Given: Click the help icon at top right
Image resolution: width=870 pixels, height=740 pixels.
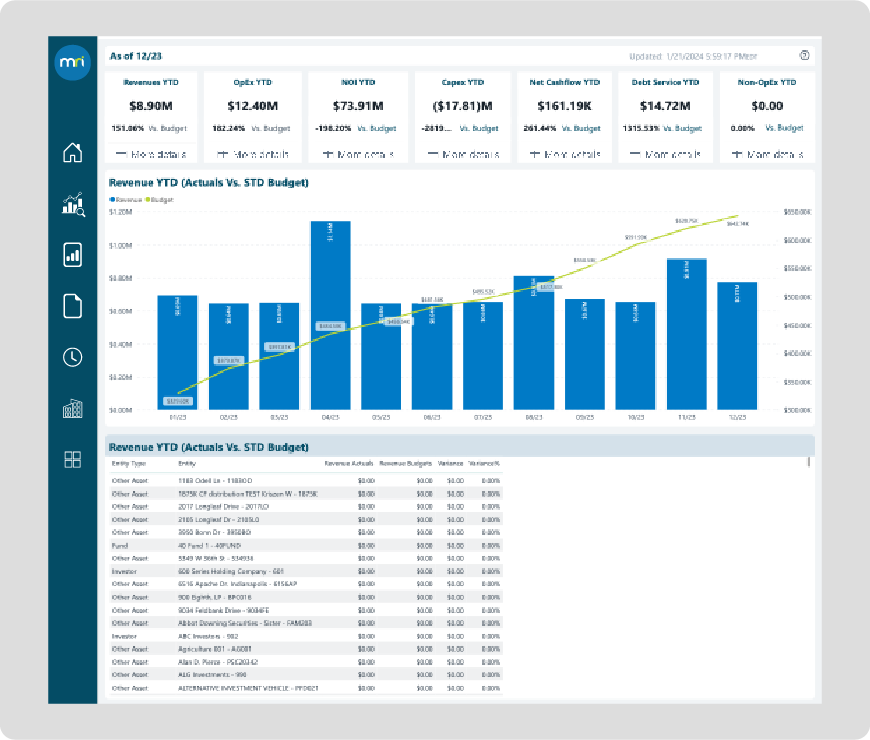Looking at the screenshot, I should click(804, 55).
